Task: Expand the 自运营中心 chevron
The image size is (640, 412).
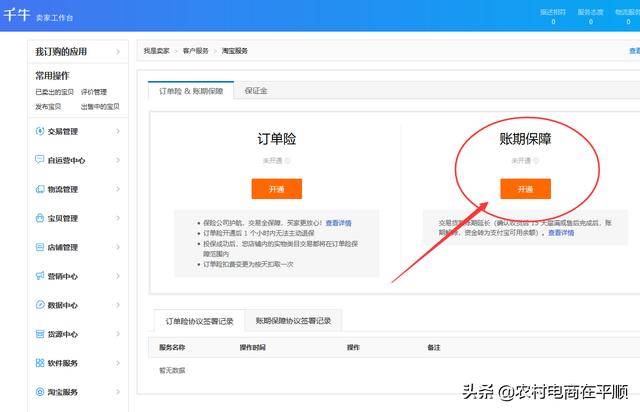Action: (x=118, y=160)
